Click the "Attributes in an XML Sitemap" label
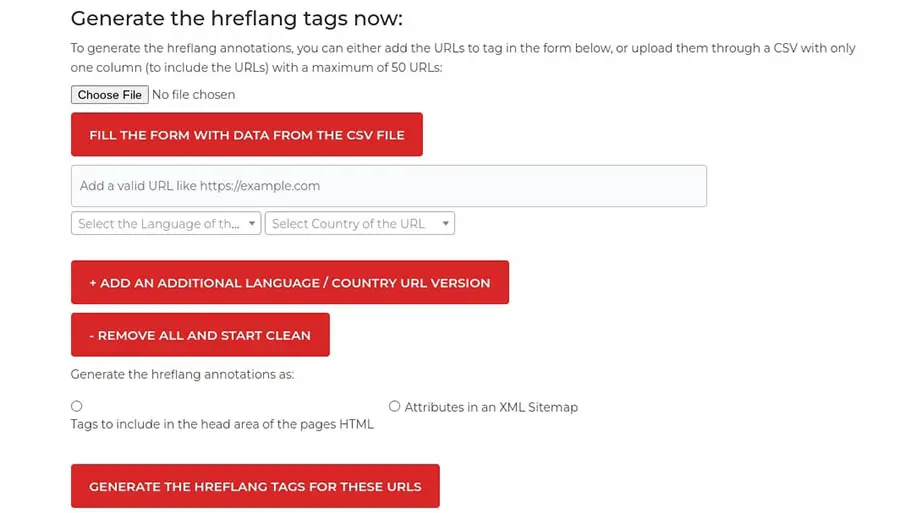This screenshot has width=900, height=513. (491, 408)
